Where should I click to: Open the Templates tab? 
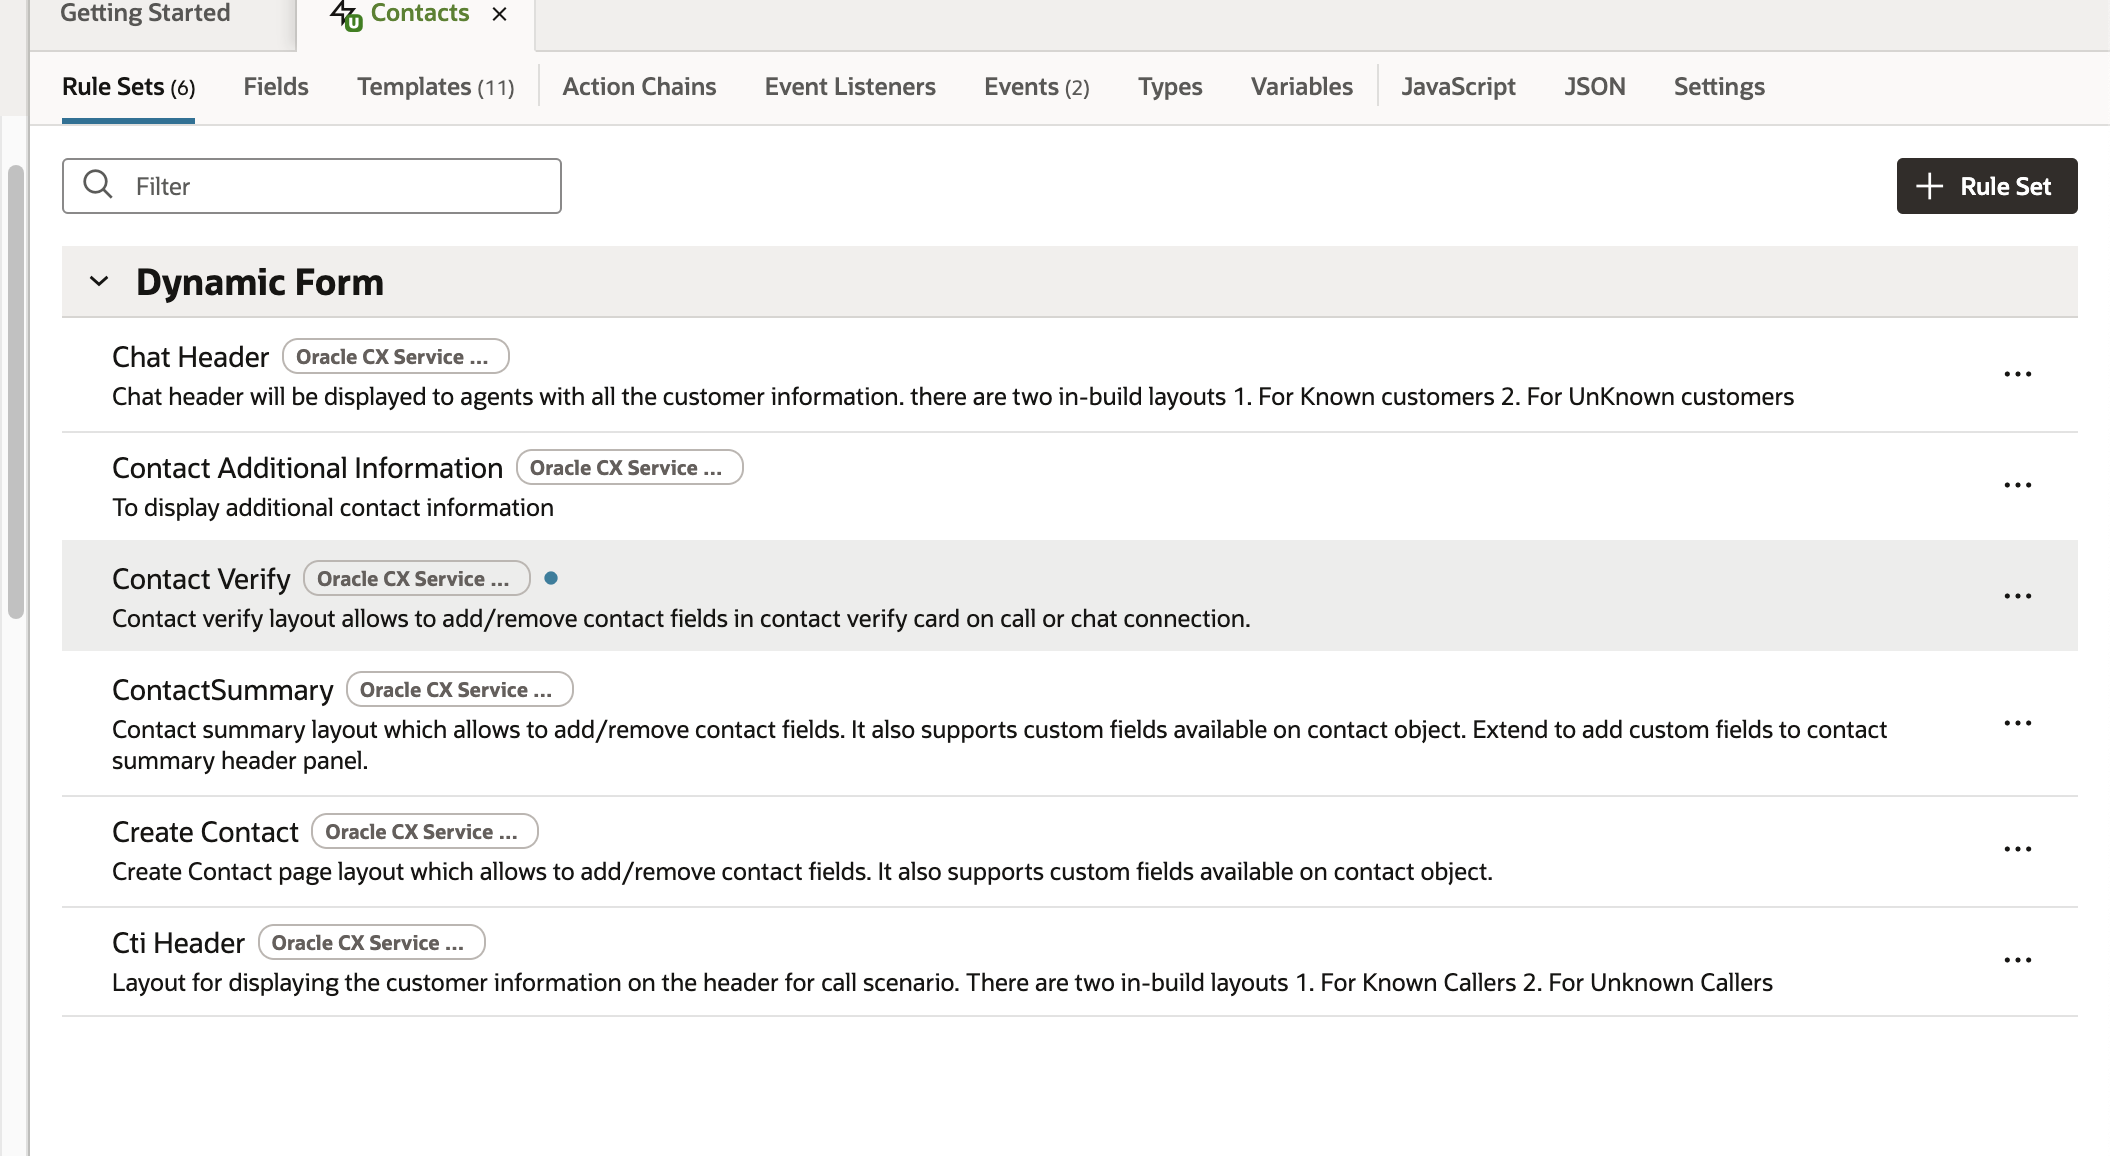[x=435, y=87]
